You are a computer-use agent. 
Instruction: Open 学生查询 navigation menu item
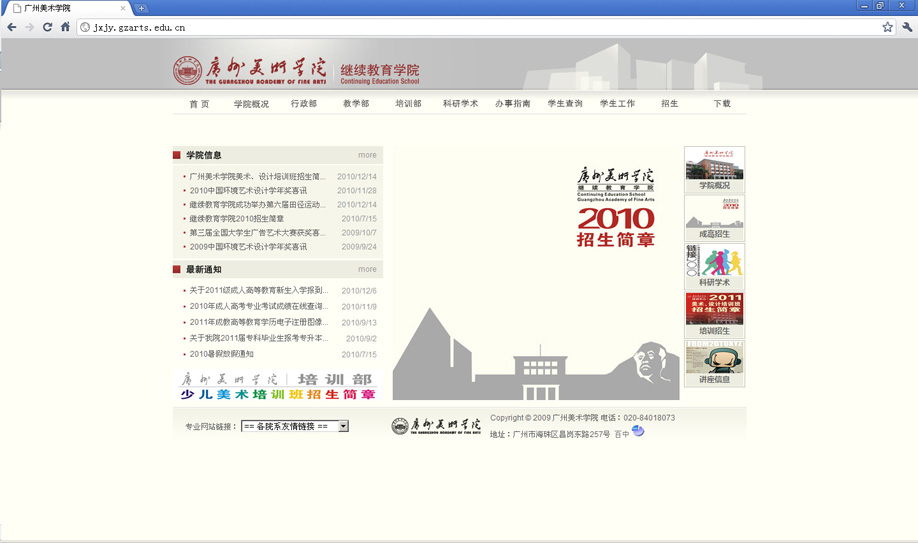pyautogui.click(x=565, y=104)
